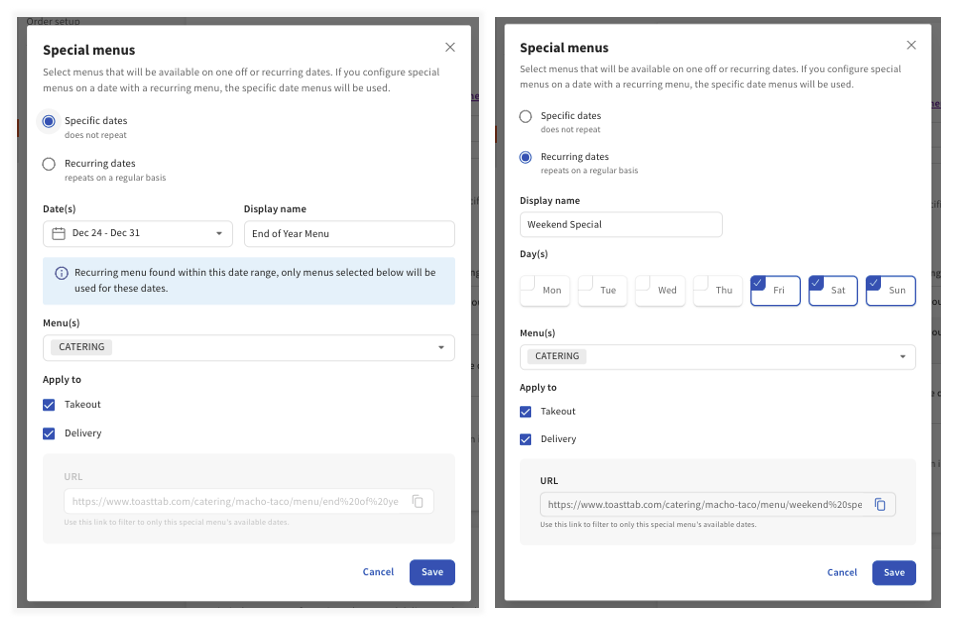
Task: Select Specific dates in the Weekend Special dialog
Action: 526,116
